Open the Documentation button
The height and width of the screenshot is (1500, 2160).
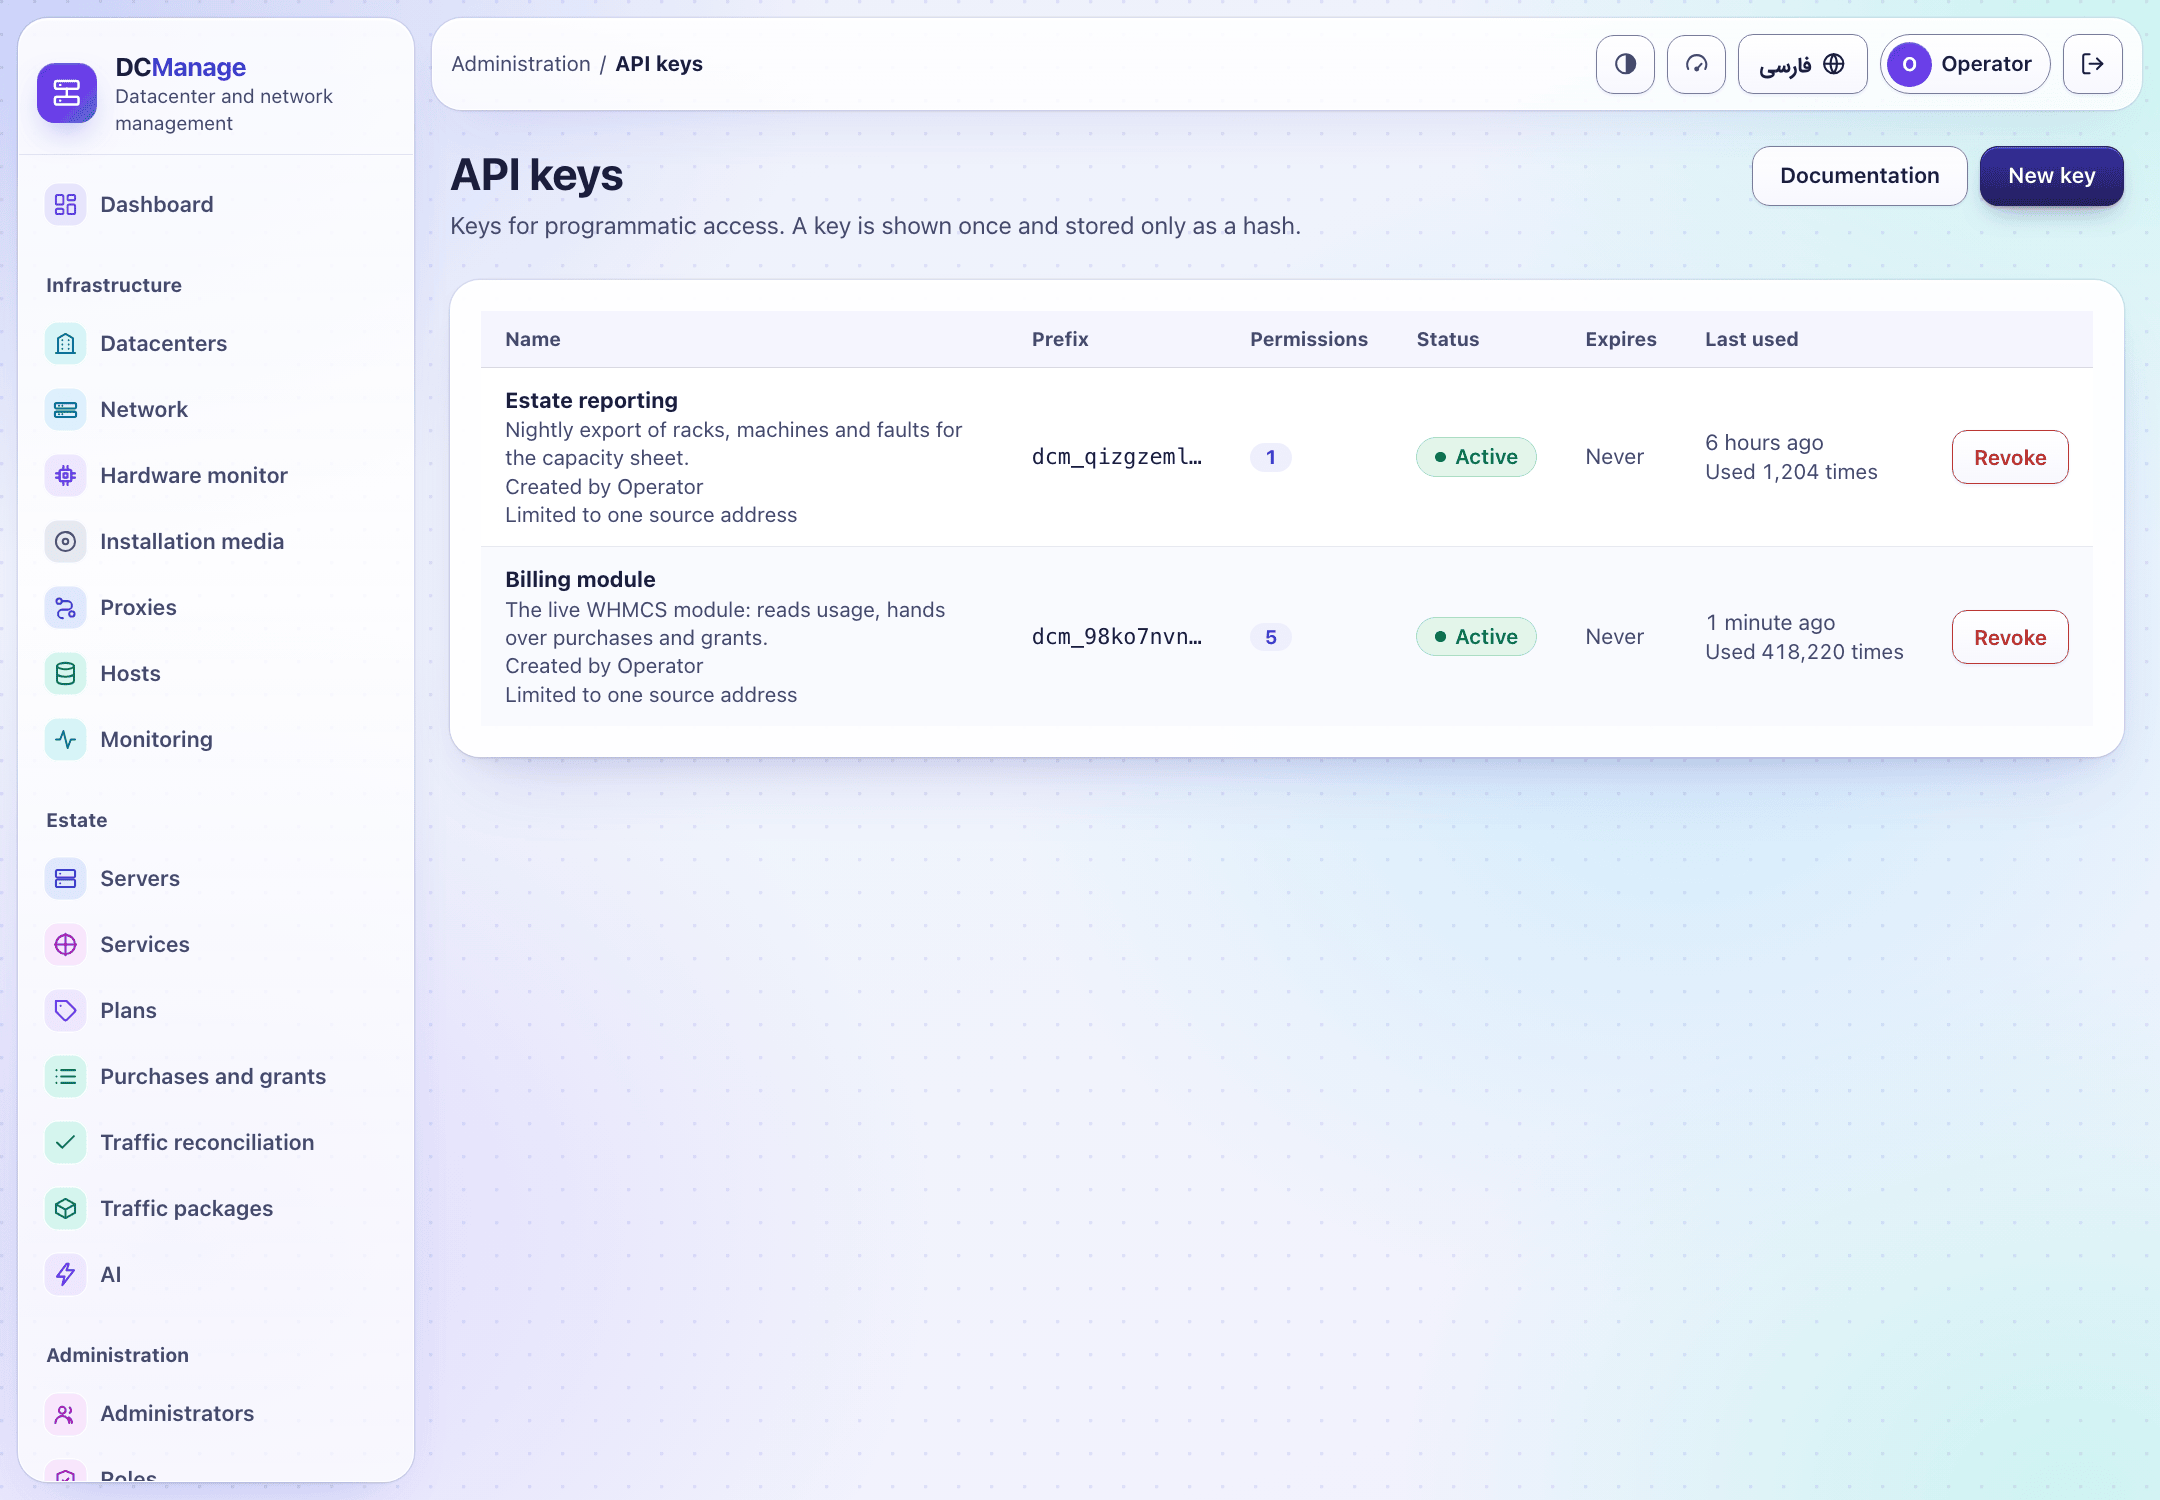1859,176
